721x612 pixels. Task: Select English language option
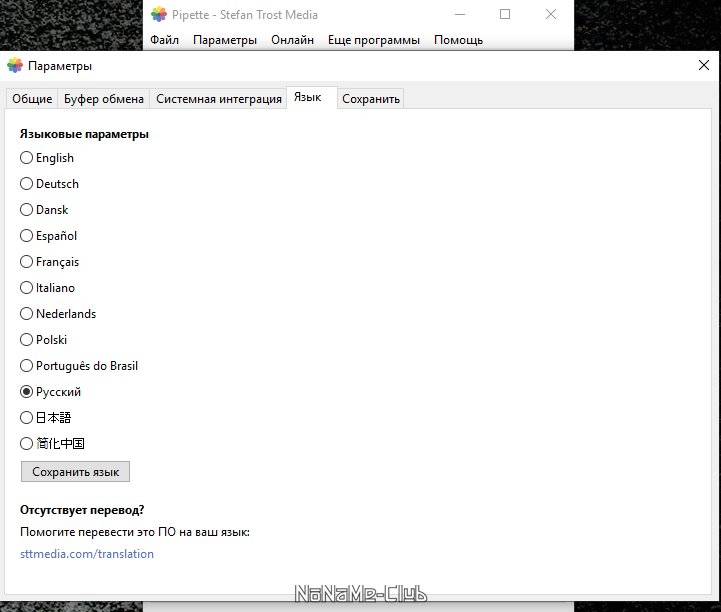click(x=47, y=158)
